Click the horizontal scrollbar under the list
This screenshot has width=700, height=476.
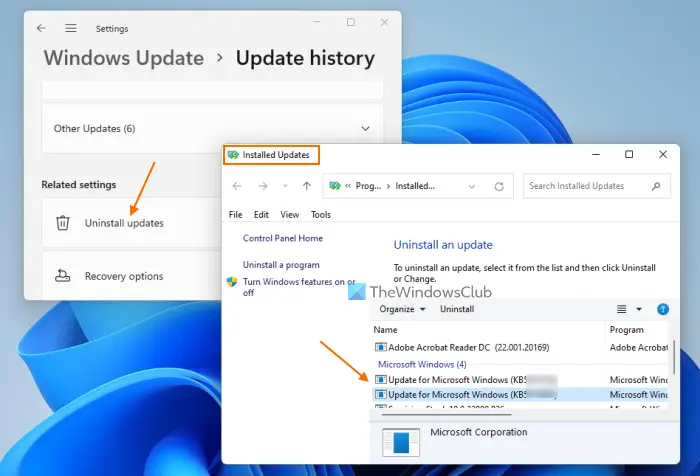(446, 414)
